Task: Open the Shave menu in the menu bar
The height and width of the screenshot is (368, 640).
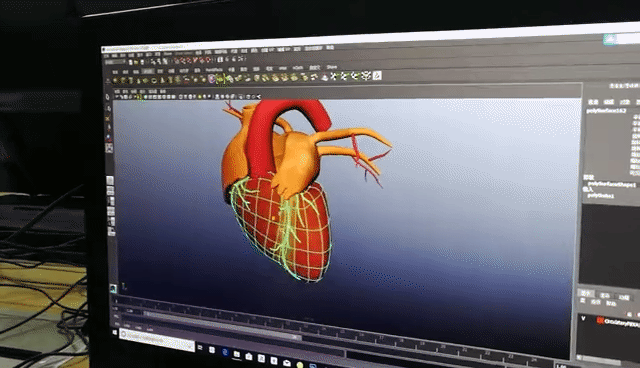Action: (168, 53)
